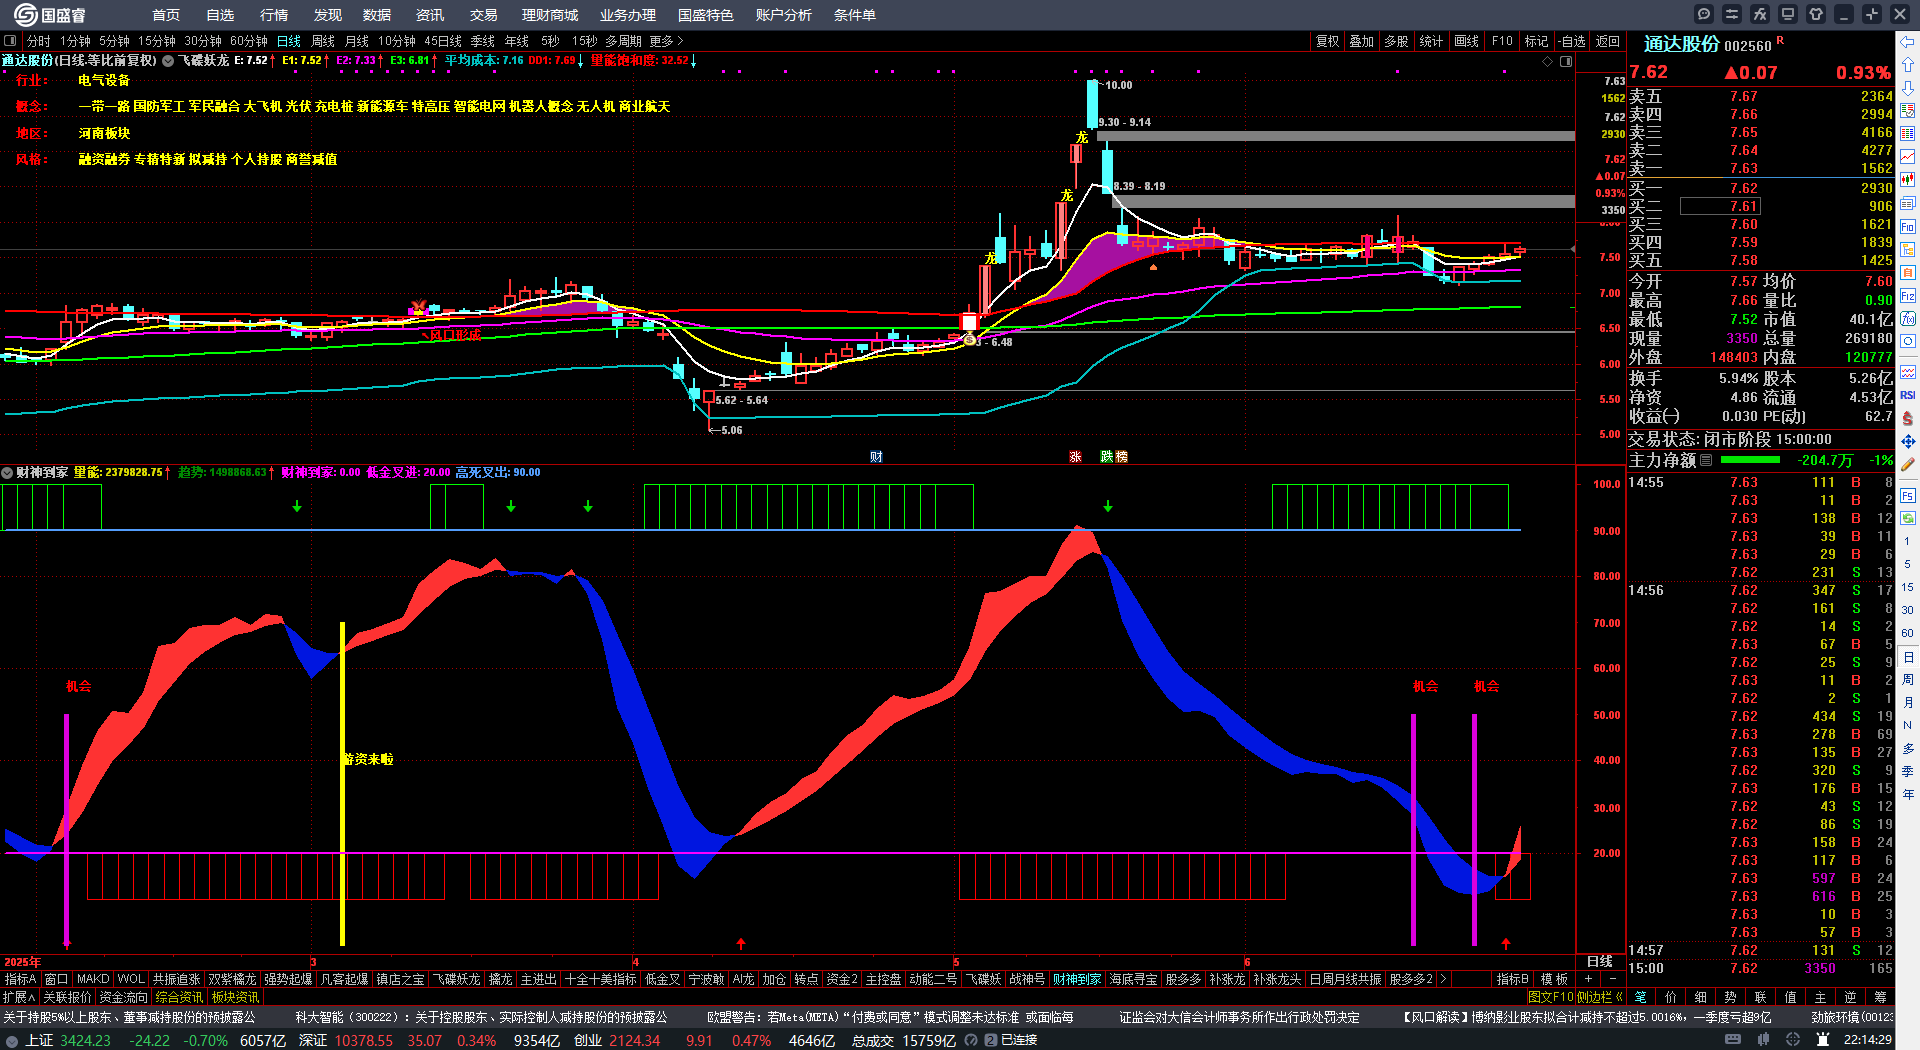Open the settings sliders icon in title bar

coord(1732,14)
